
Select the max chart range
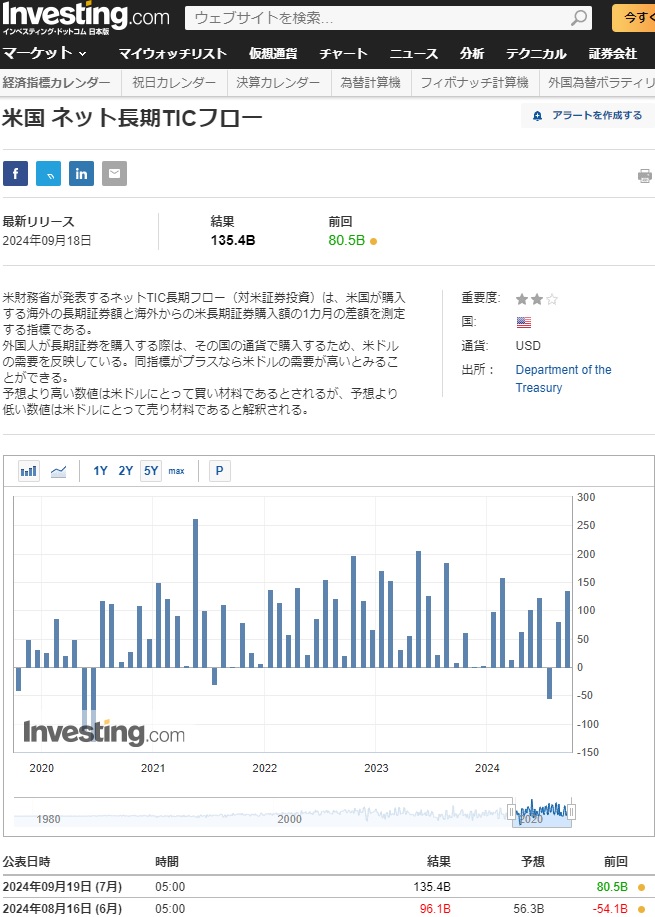click(x=176, y=471)
